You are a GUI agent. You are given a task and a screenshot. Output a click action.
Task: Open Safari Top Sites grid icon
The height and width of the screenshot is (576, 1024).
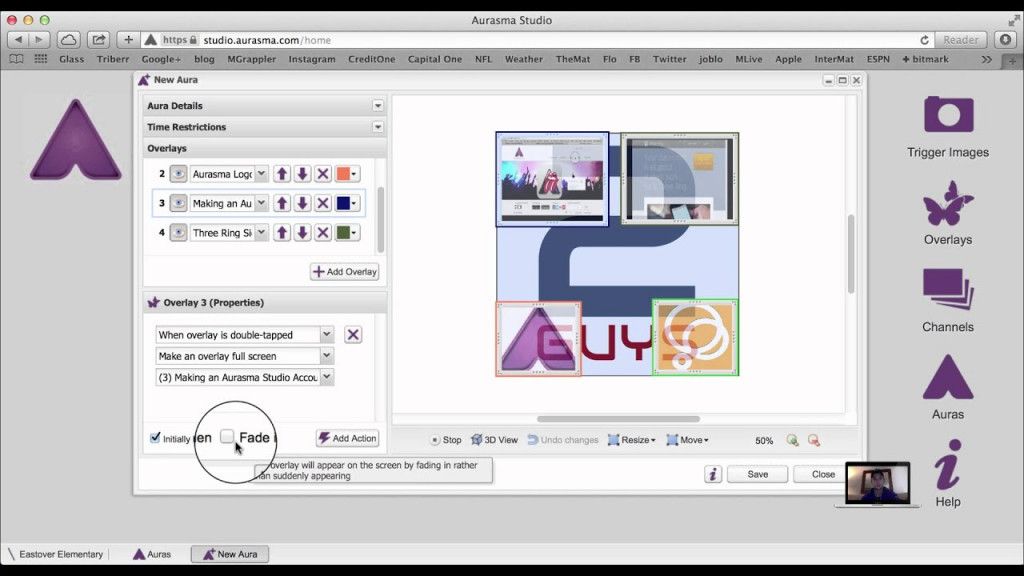[x=40, y=59]
